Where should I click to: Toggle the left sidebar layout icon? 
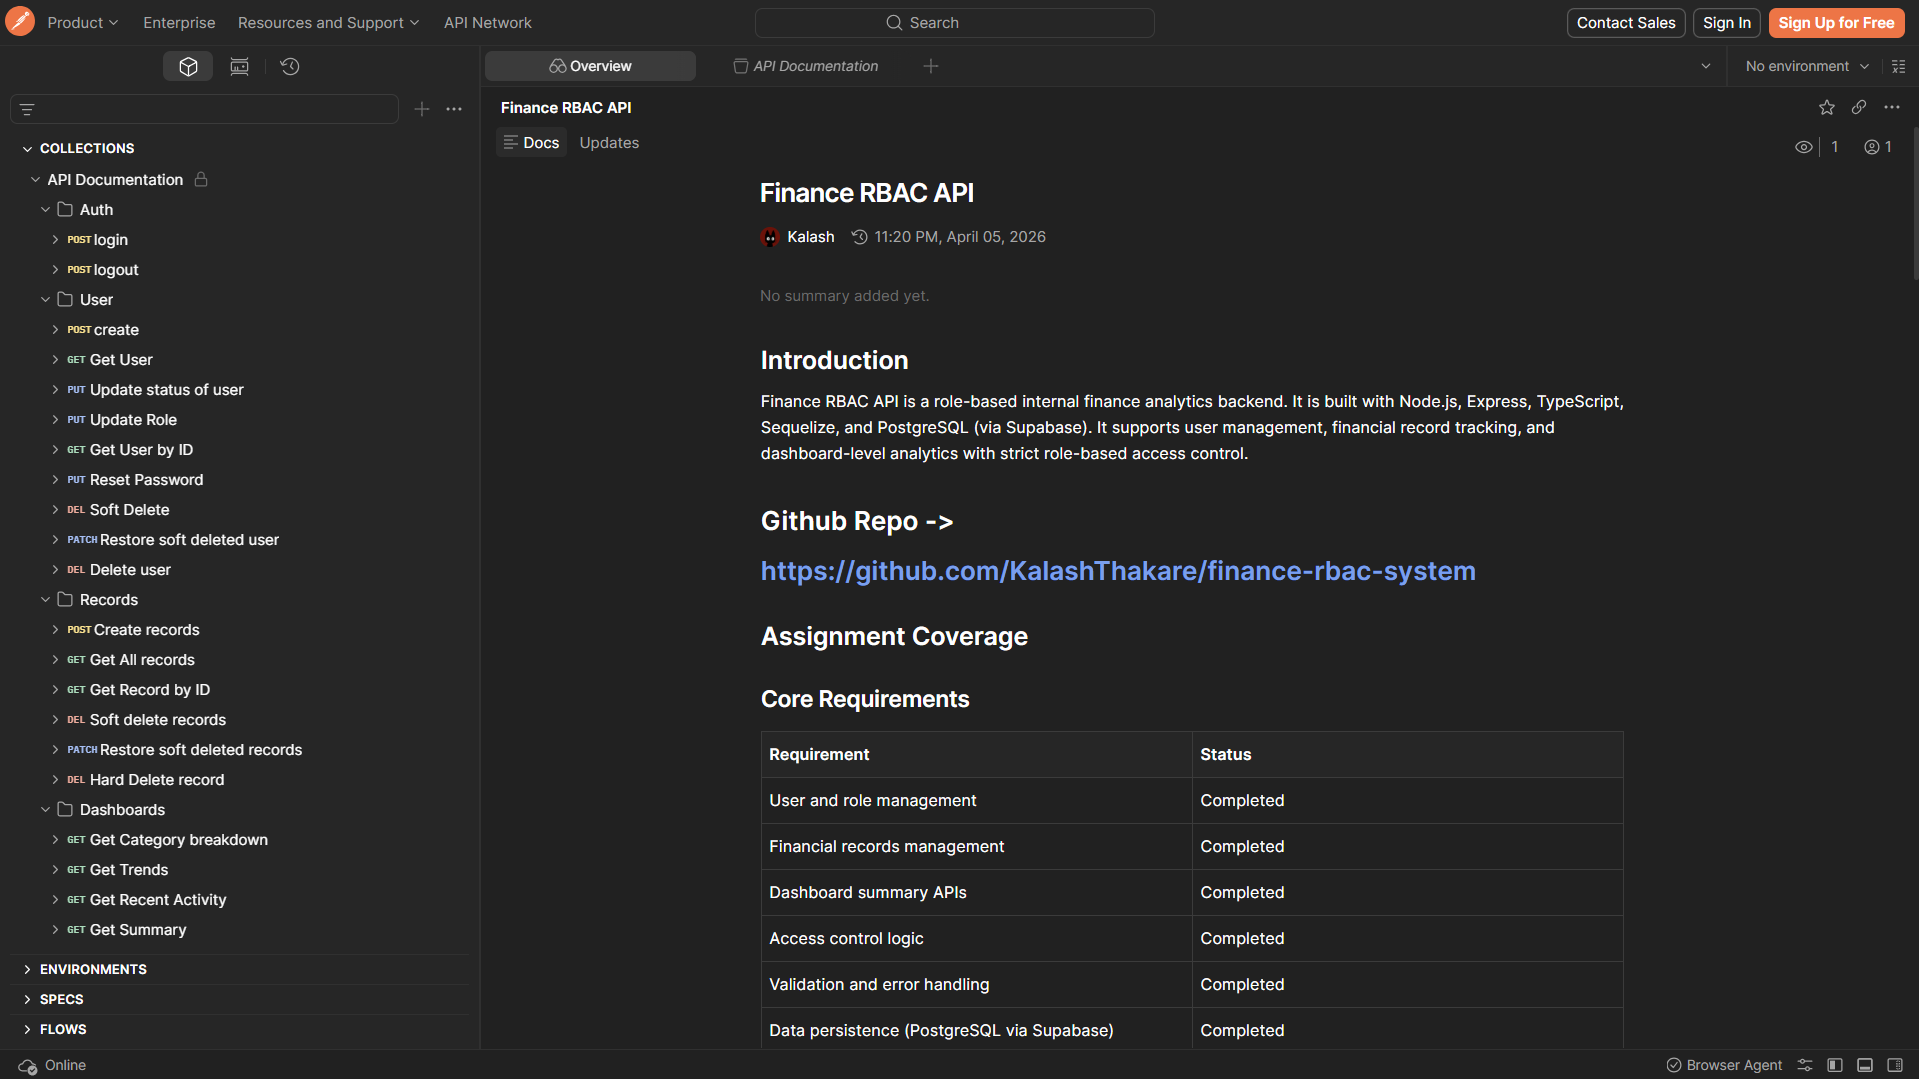(x=1835, y=1065)
